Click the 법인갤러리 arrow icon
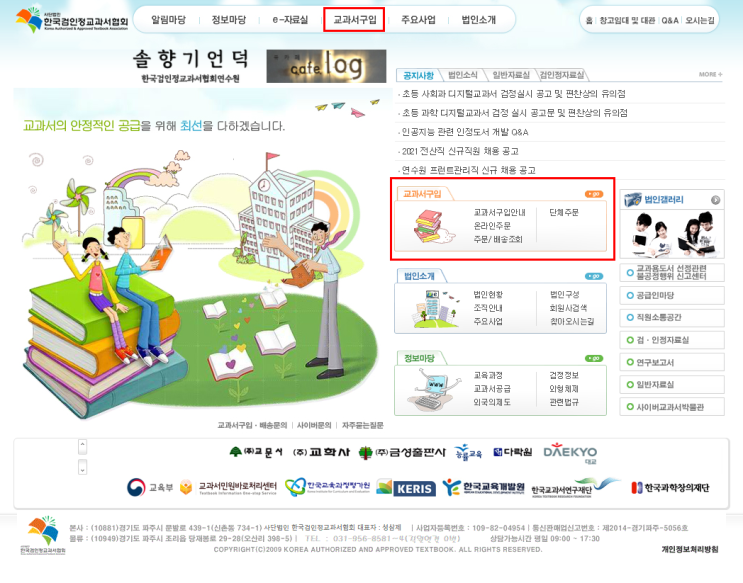Screen dimensions: 743x583 (716, 200)
